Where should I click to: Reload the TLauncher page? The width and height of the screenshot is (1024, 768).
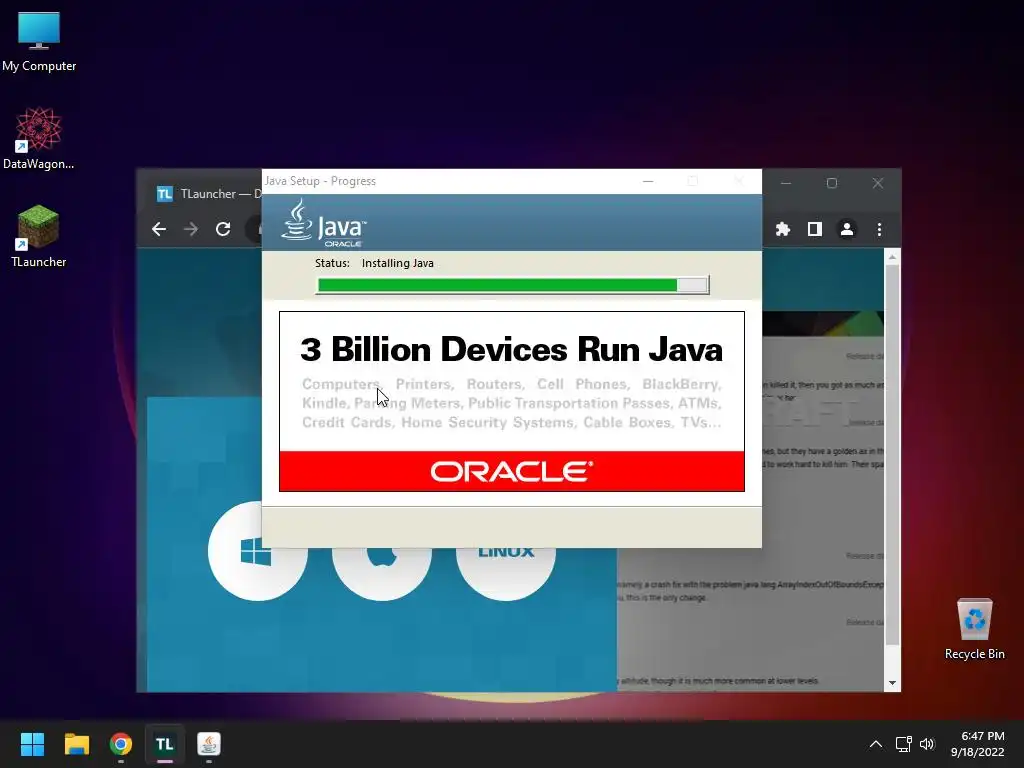click(x=223, y=229)
